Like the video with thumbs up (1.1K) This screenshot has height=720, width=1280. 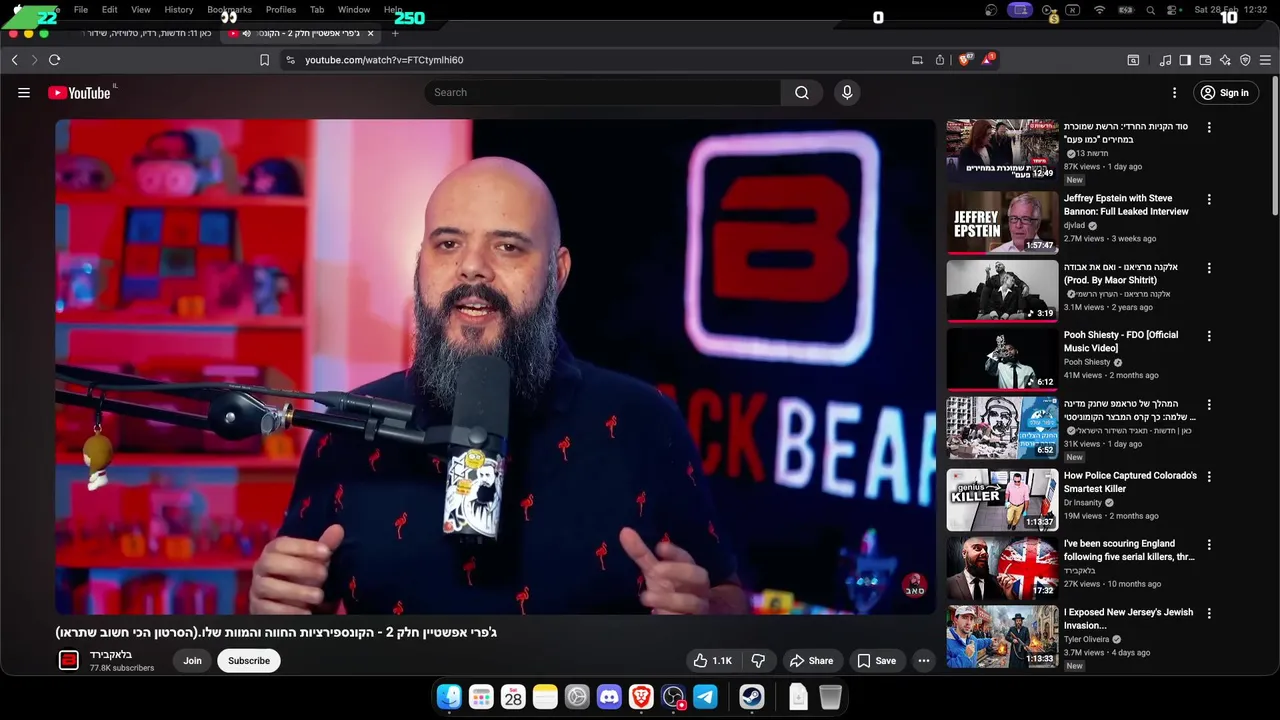click(713, 661)
